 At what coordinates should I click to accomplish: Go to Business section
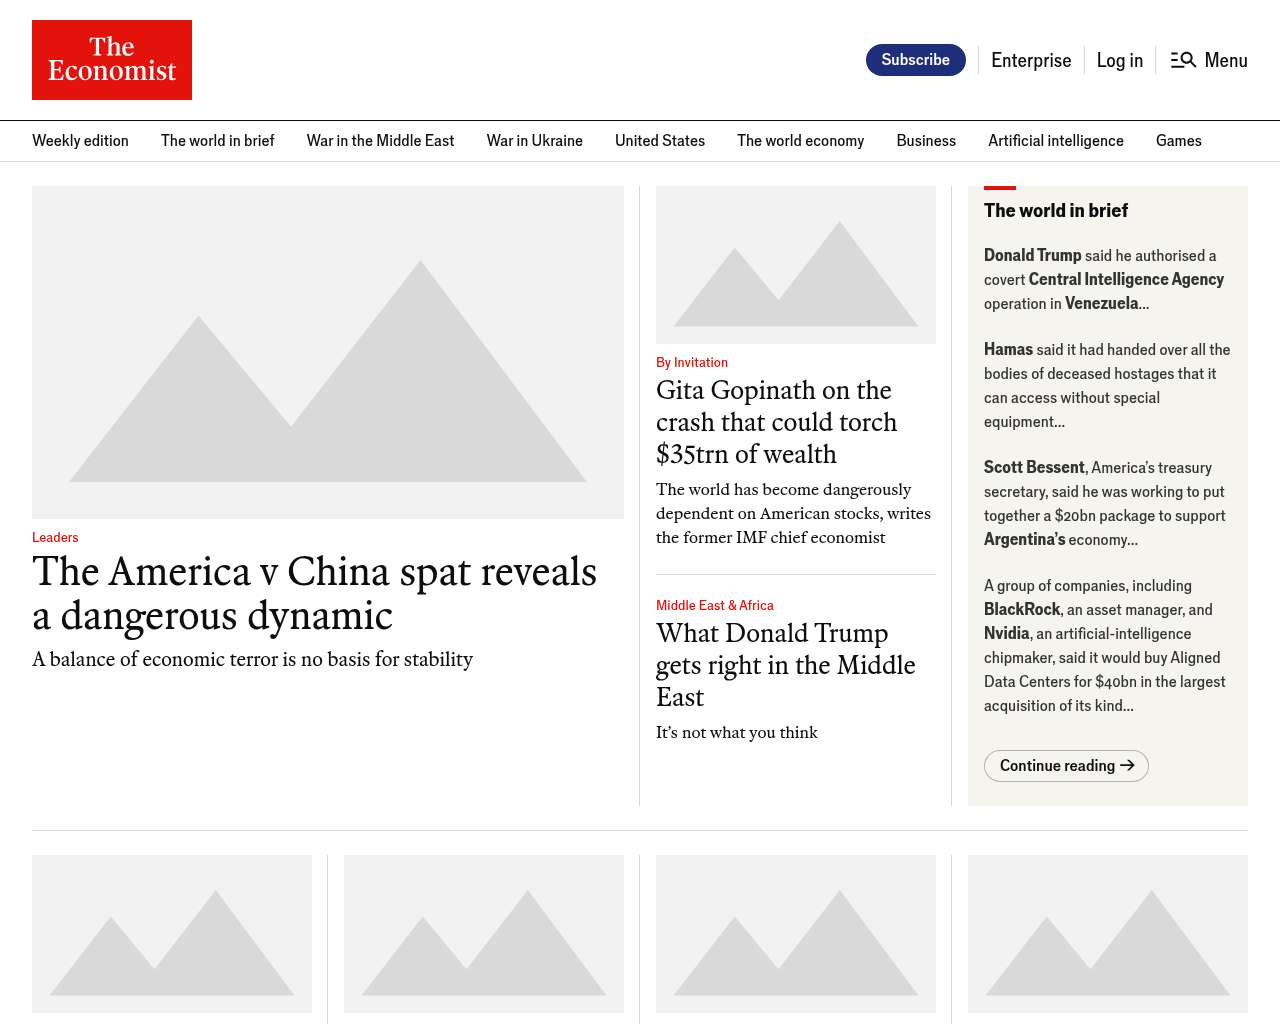(926, 141)
